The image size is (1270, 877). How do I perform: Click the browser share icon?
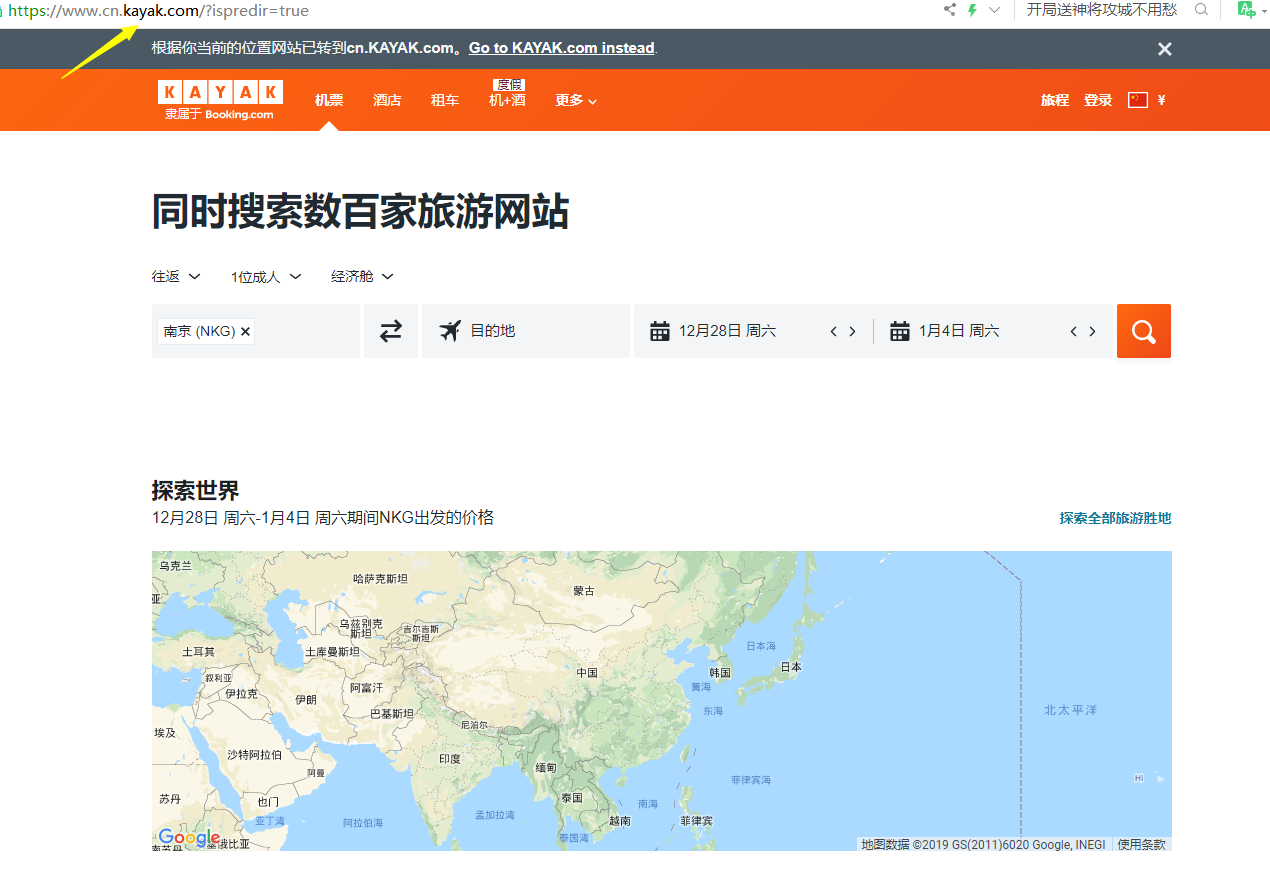coord(949,10)
